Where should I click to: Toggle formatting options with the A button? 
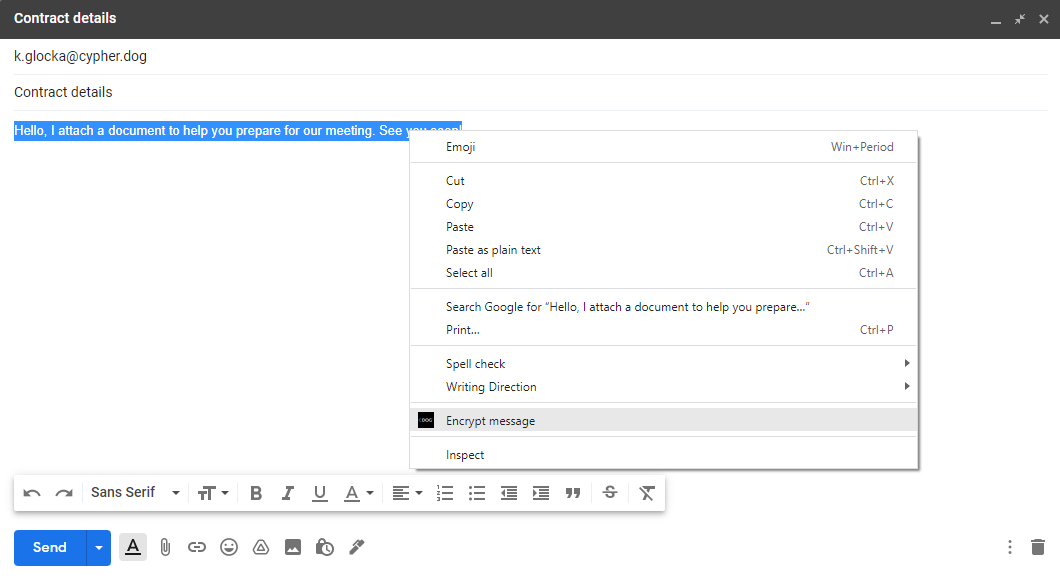[x=133, y=547]
